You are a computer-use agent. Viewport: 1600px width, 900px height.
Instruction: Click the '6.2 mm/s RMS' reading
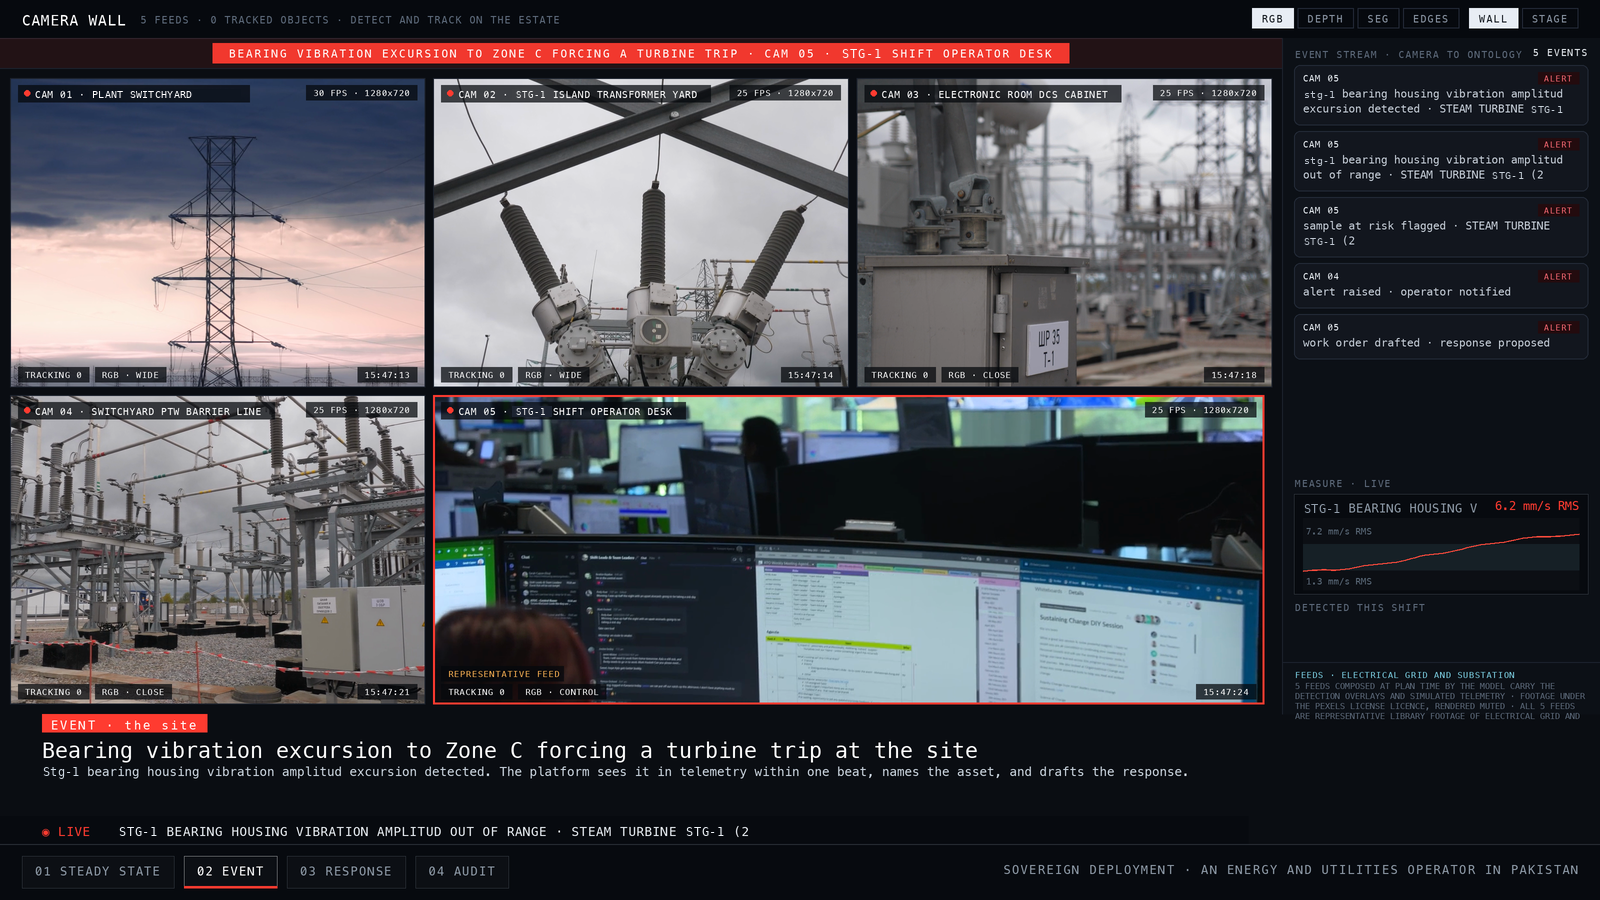[x=1537, y=506]
